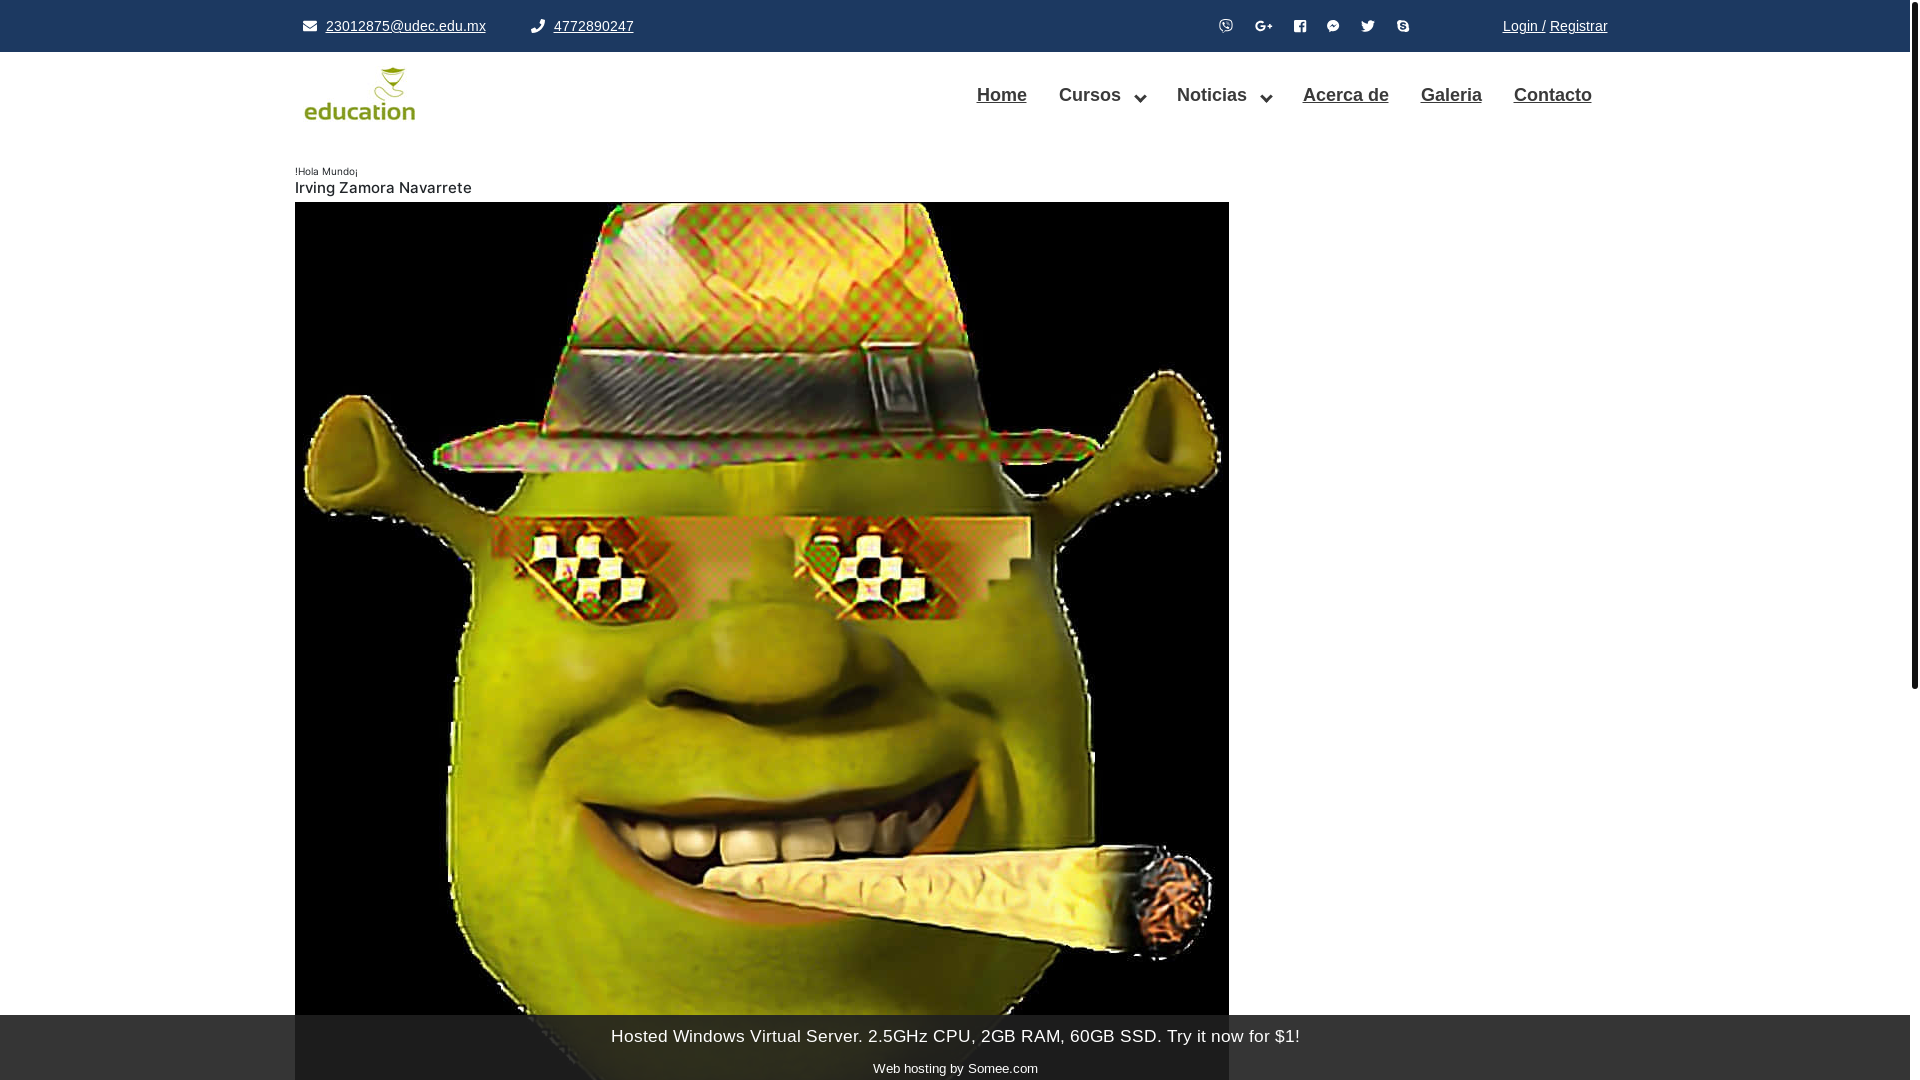The width and height of the screenshot is (1920, 1080).
Task: Open the Registrar link
Action: tap(1579, 26)
